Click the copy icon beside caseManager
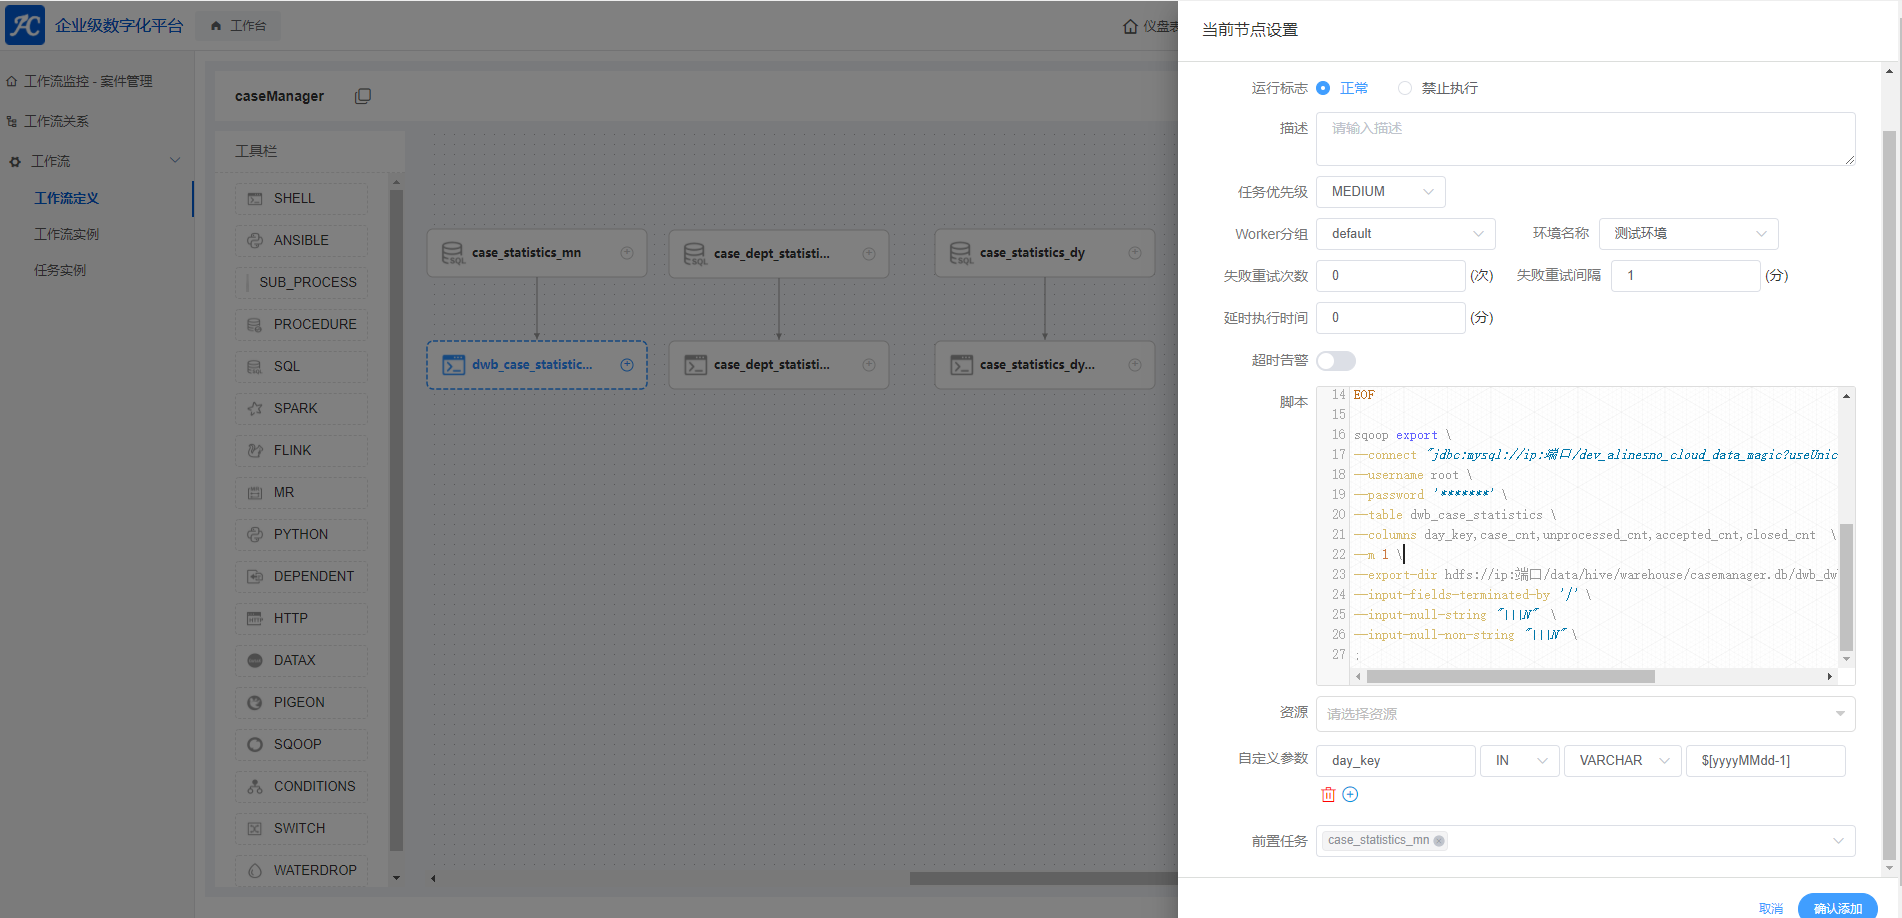Viewport: 1902px width, 918px height. 363,96
